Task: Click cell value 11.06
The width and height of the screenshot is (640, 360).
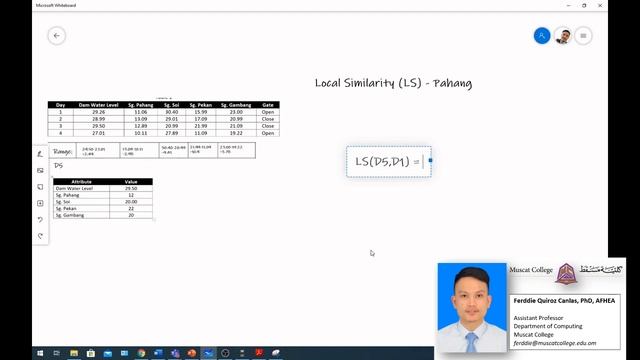Action: click(x=141, y=112)
